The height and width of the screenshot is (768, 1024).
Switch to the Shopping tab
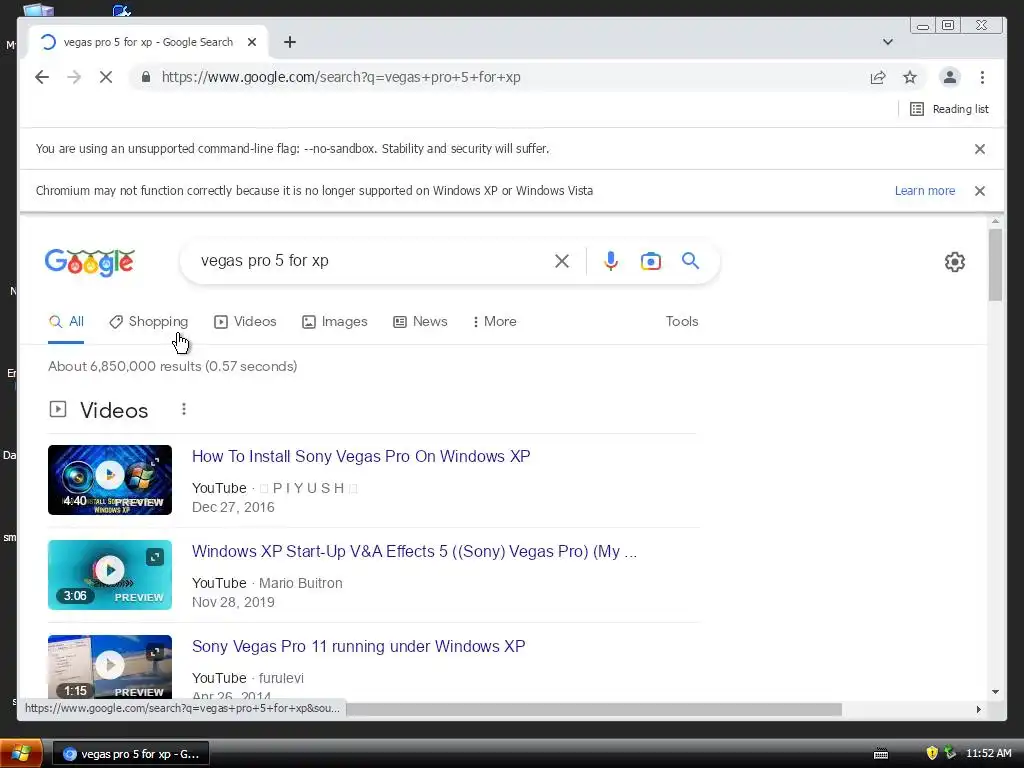coord(149,321)
